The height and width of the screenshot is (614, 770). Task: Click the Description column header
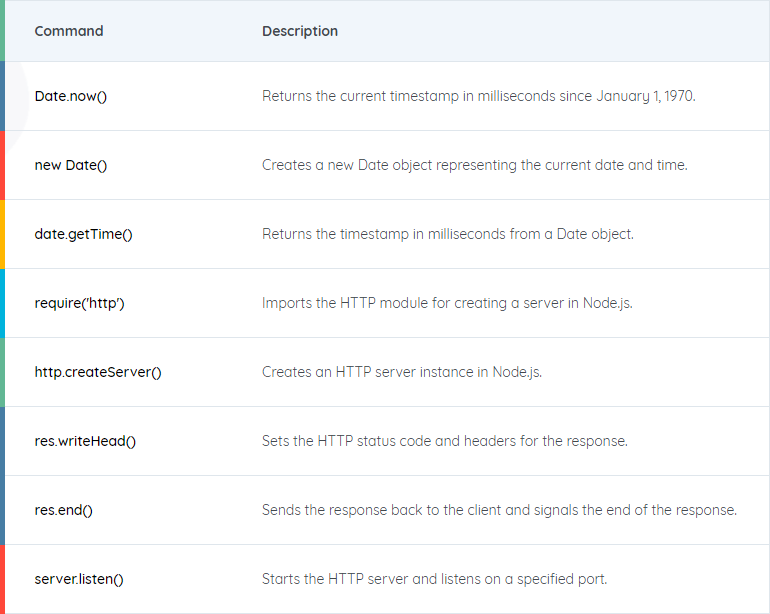[300, 31]
